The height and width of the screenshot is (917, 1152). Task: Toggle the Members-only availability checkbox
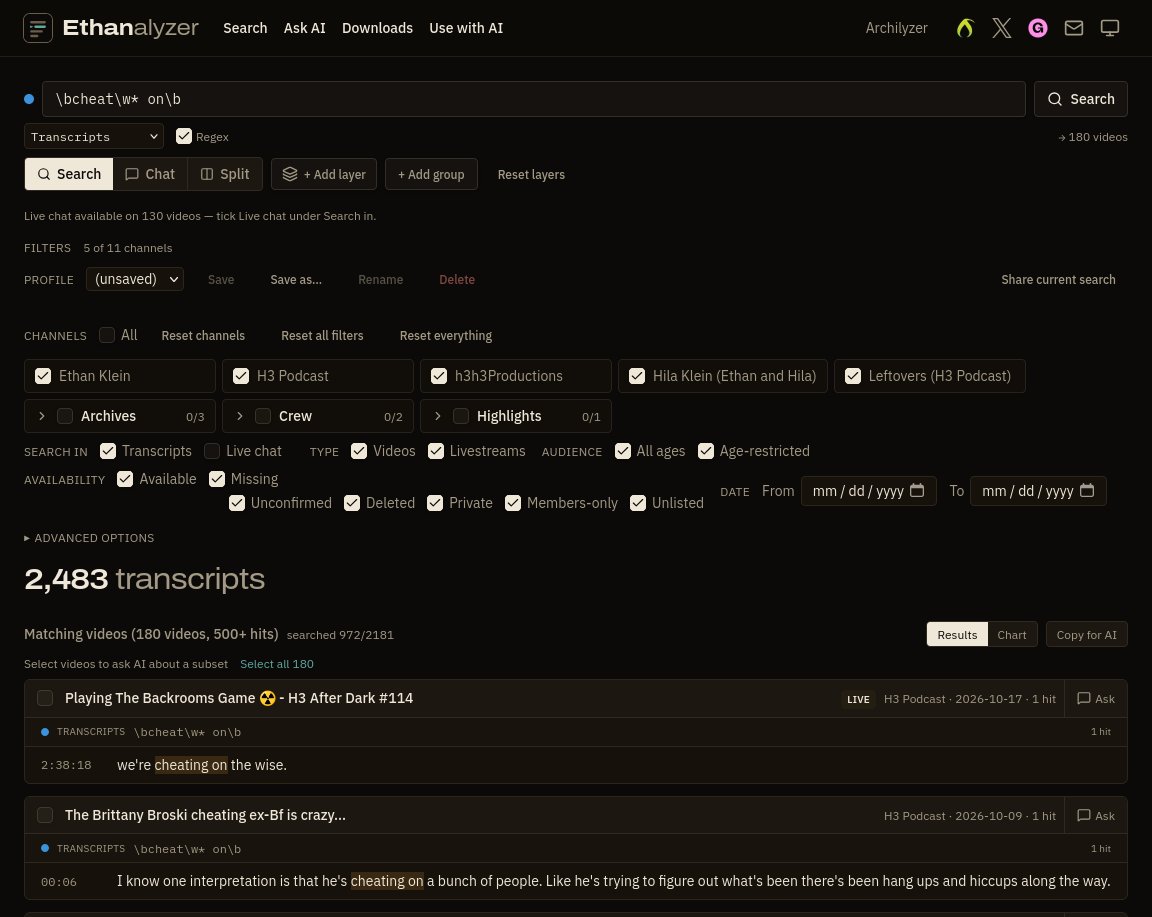point(513,503)
